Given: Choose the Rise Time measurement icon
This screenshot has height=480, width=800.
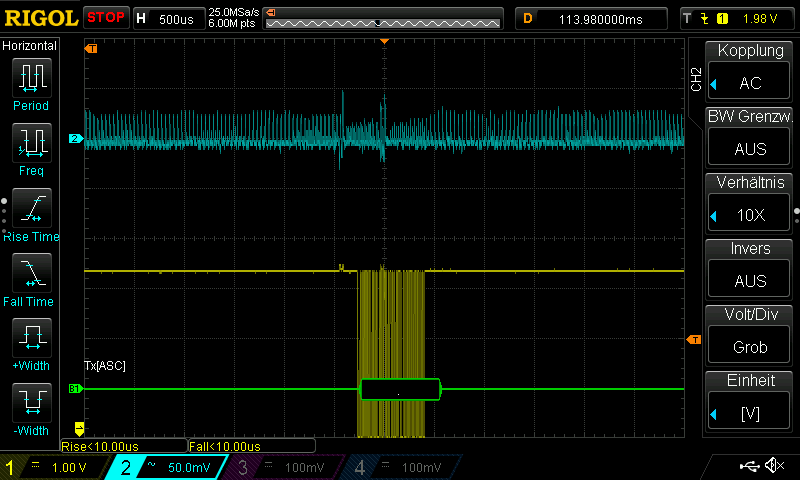Looking at the screenshot, I should 31,209.
